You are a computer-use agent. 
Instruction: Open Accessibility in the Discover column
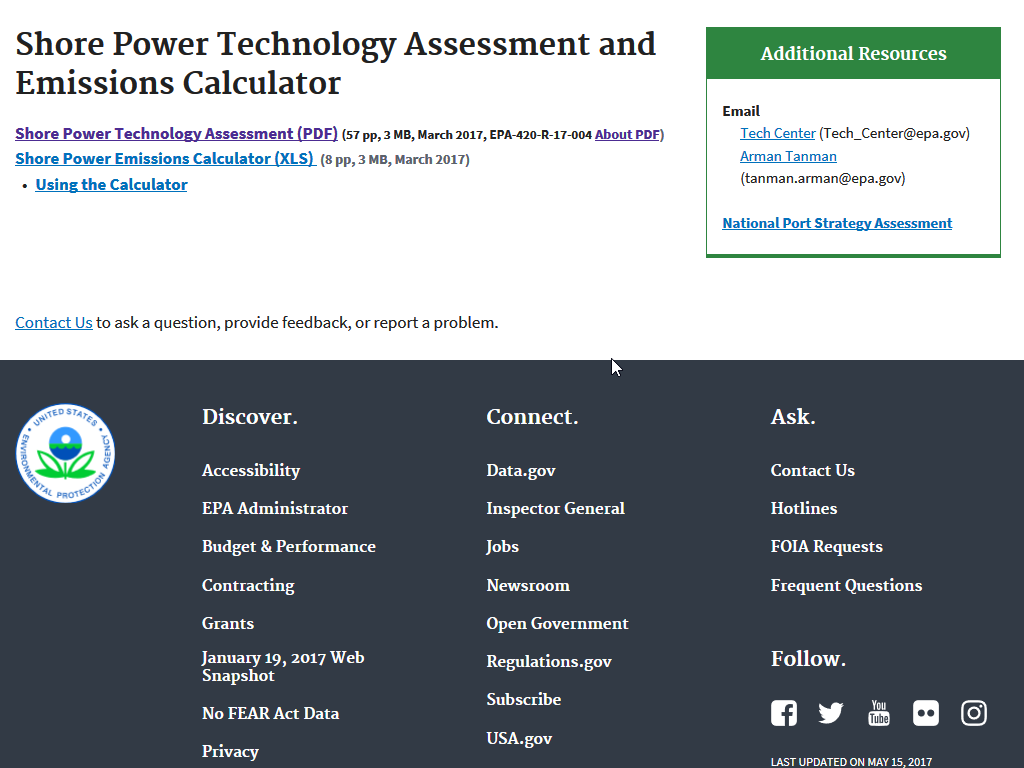tap(251, 470)
